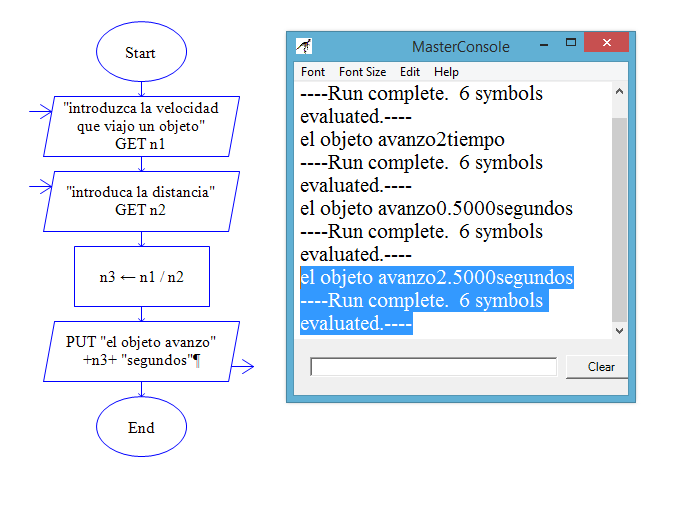Click the scrollbar up arrow
This screenshot has height=505, width=688.
[620, 92]
